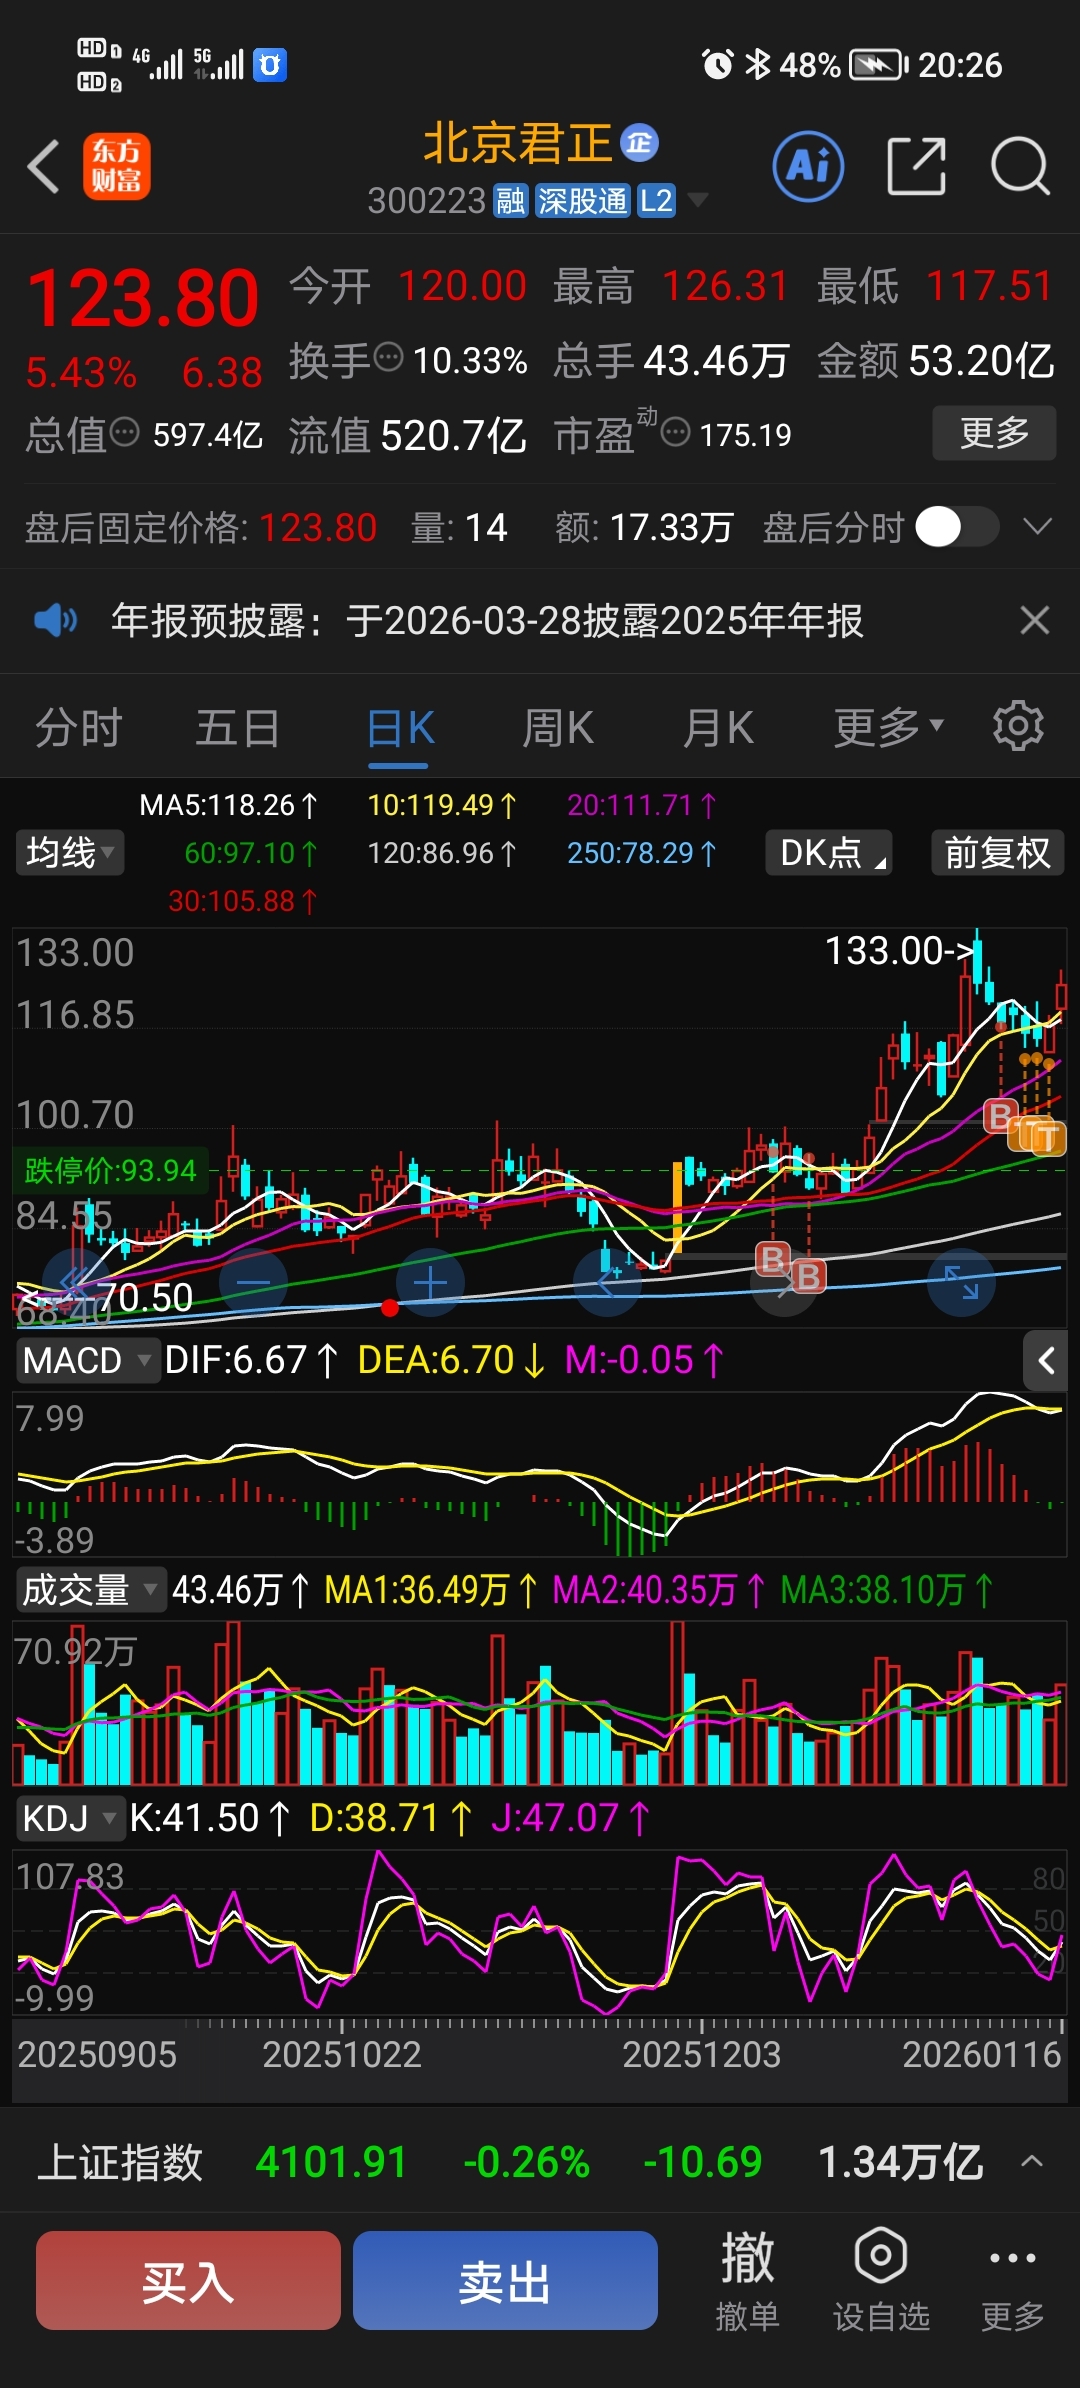Screen dimensions: 1080x2388
Task: Tap the 融 margin badge
Action: [x=510, y=201]
